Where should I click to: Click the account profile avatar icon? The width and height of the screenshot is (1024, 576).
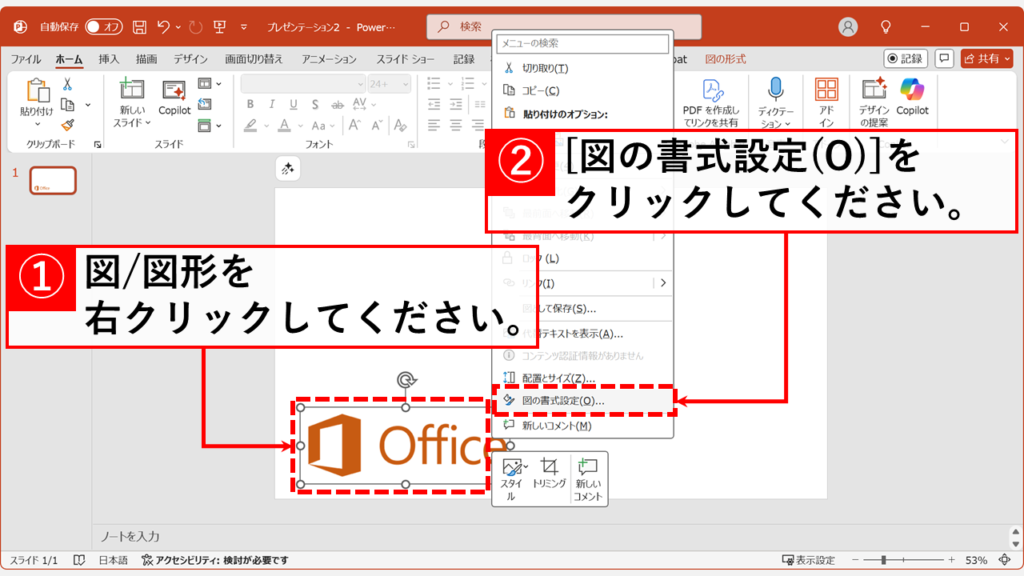(x=848, y=27)
